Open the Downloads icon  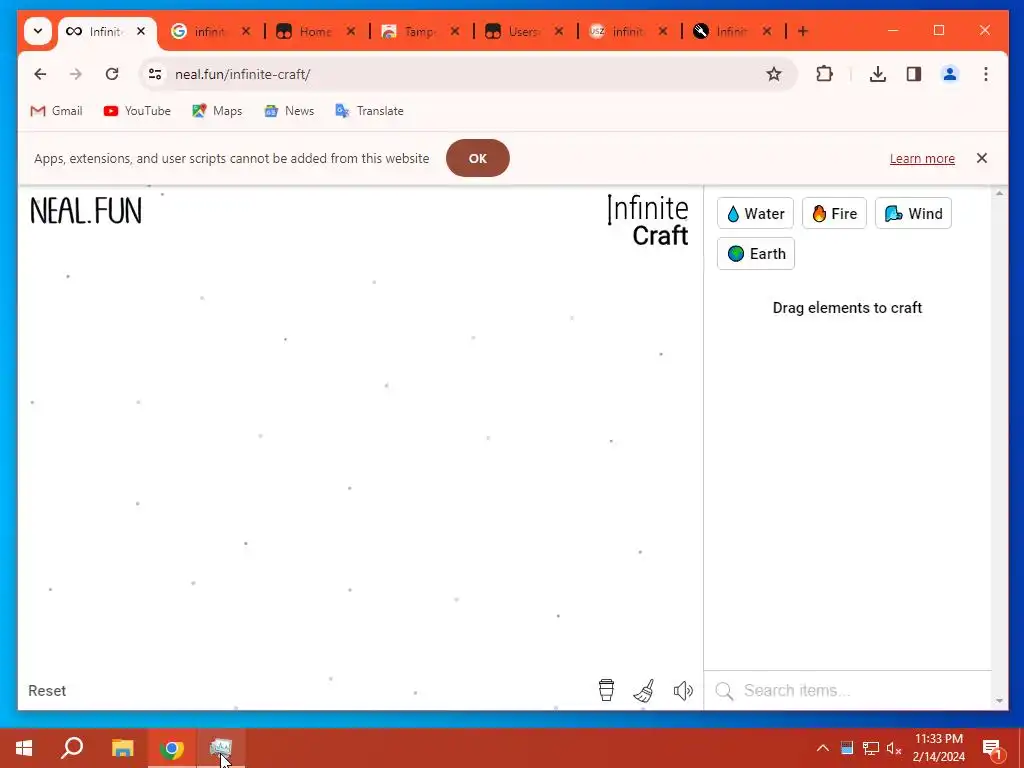coord(878,74)
